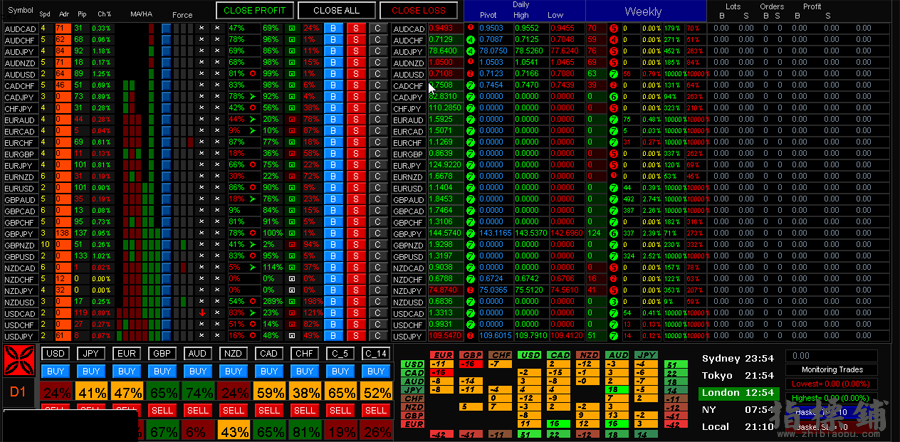900x442 pixels.
Task: Click the Weekly panel header
Action: click(x=646, y=11)
